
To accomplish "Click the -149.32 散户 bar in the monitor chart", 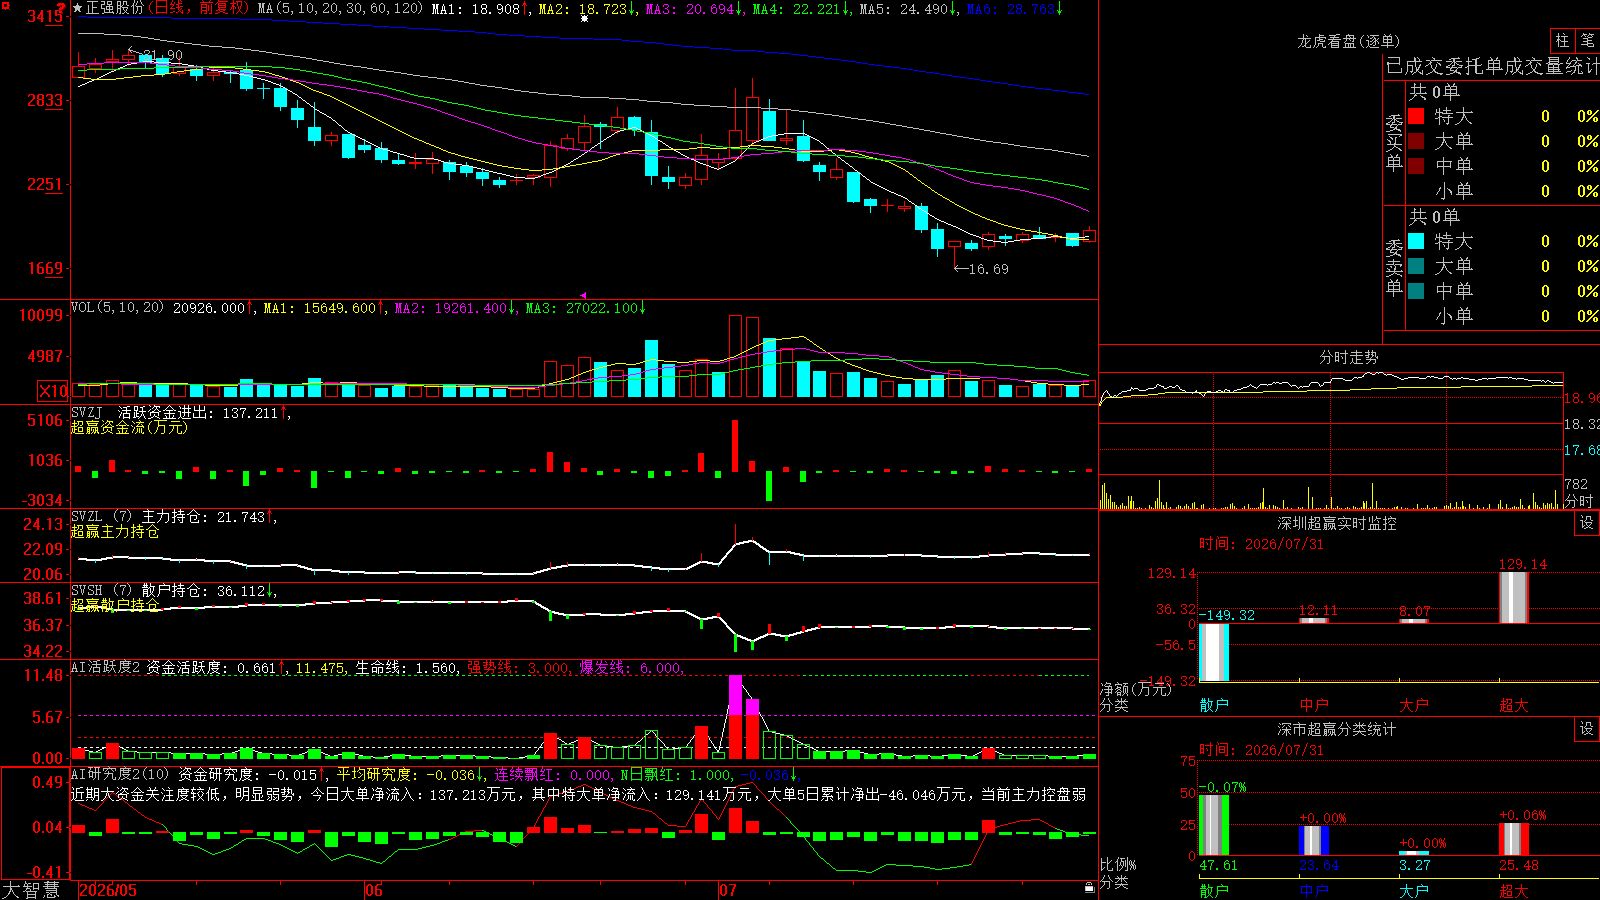I will (x=1214, y=652).
